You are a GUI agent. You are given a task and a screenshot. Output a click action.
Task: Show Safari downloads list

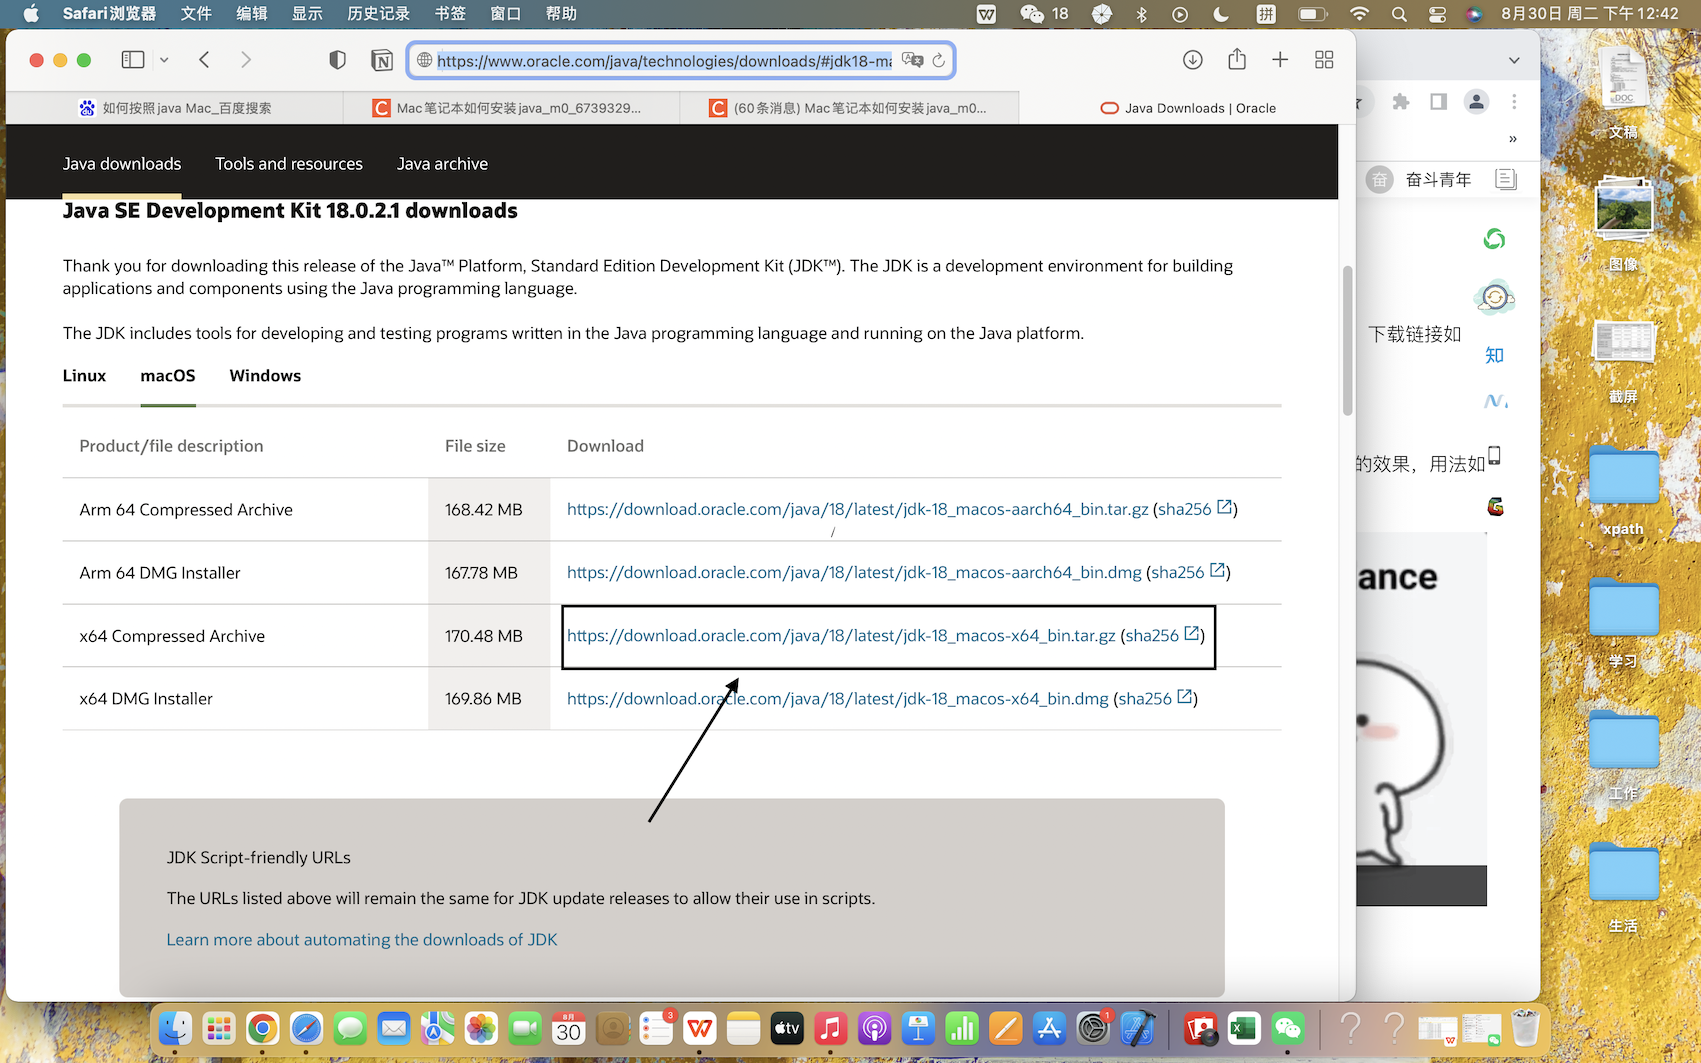[x=1193, y=60]
